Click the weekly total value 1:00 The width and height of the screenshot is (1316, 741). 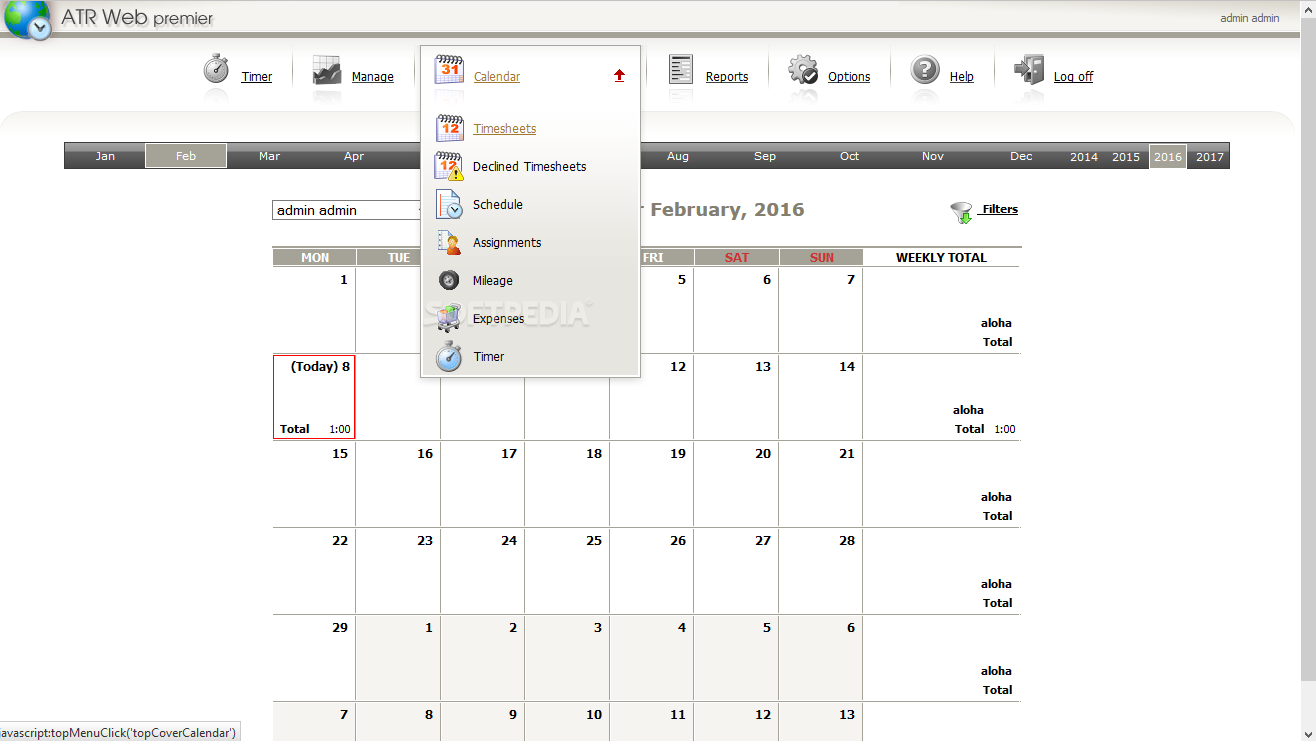tap(1004, 429)
